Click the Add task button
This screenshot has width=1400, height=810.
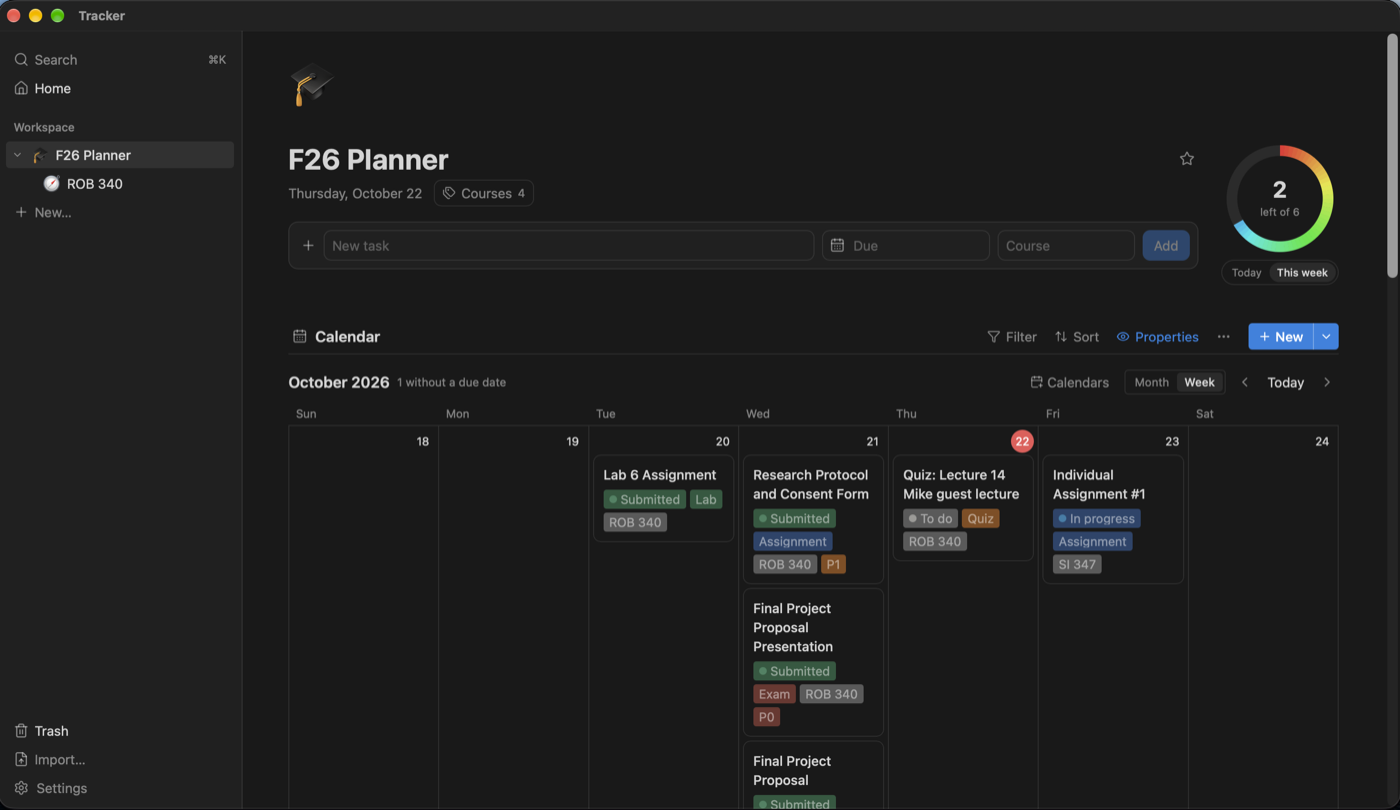point(1166,246)
